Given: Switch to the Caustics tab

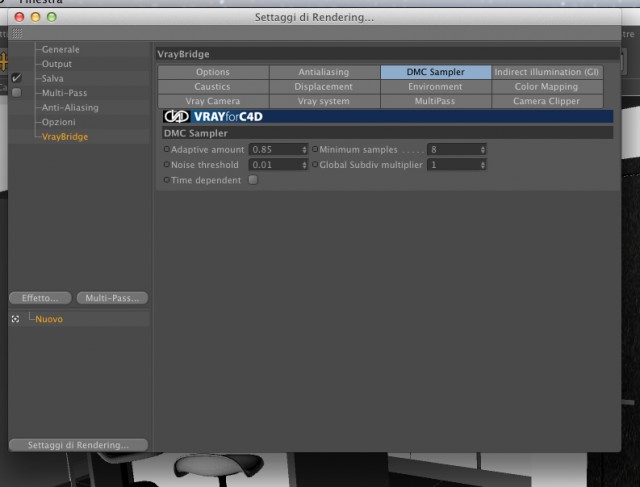Looking at the screenshot, I should tap(213, 87).
